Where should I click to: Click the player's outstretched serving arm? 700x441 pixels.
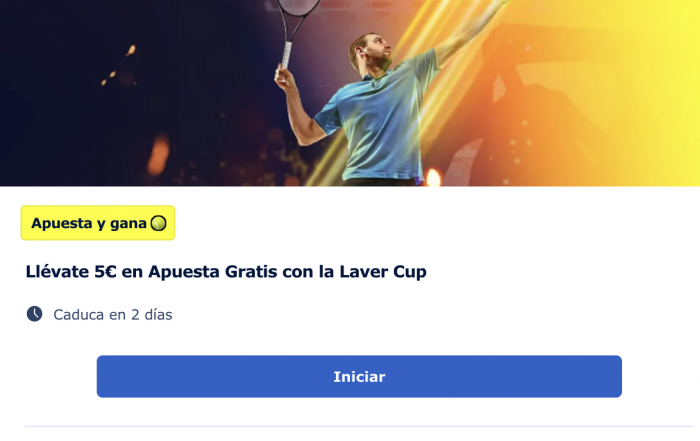[x=469, y=31]
